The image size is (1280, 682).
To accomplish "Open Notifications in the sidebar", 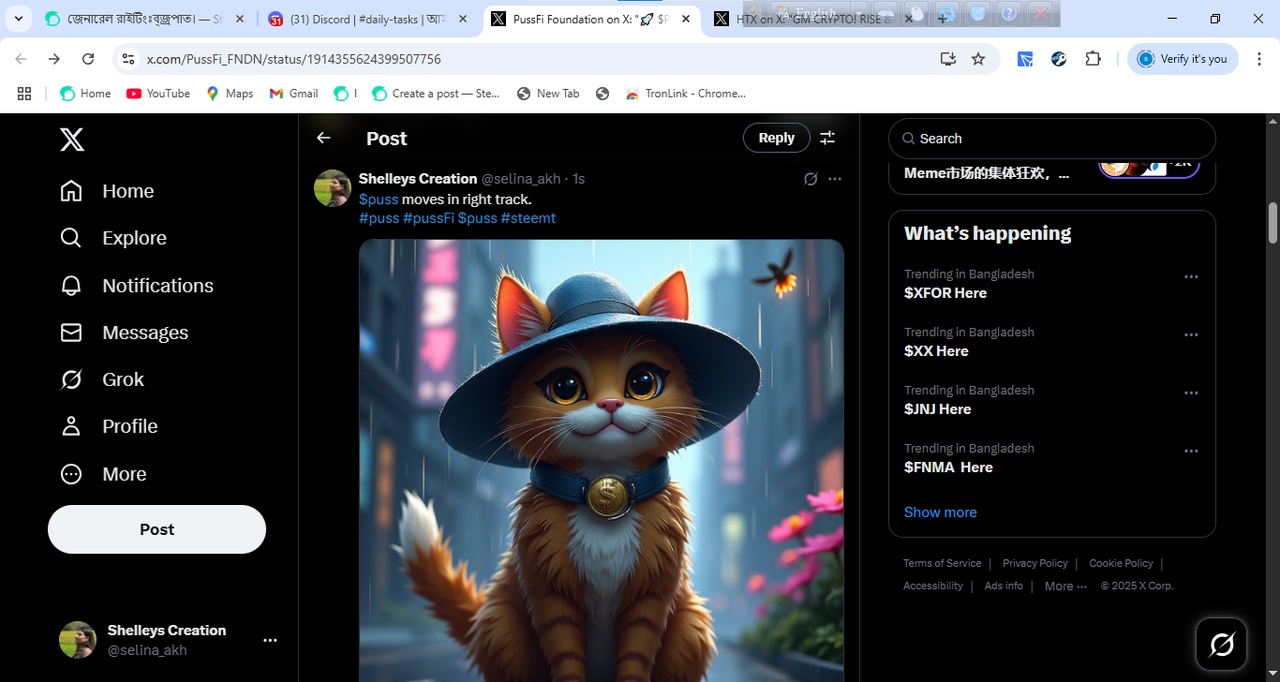I will (x=137, y=285).
